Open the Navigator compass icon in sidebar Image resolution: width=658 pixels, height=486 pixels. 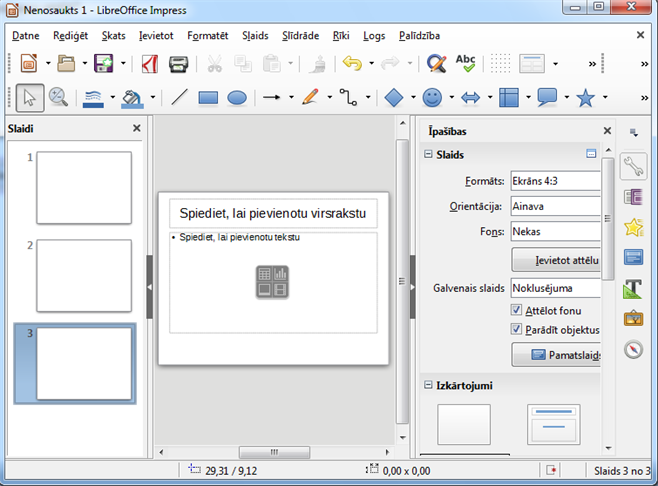coord(632,349)
